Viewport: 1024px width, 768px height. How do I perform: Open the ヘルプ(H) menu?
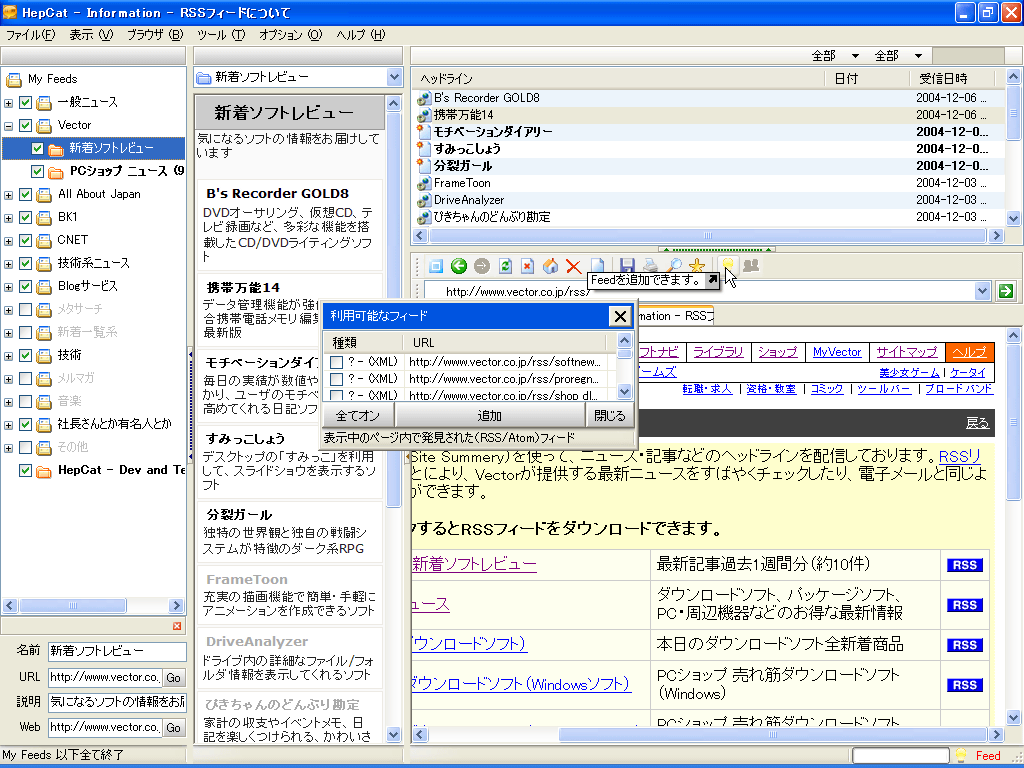pos(361,35)
